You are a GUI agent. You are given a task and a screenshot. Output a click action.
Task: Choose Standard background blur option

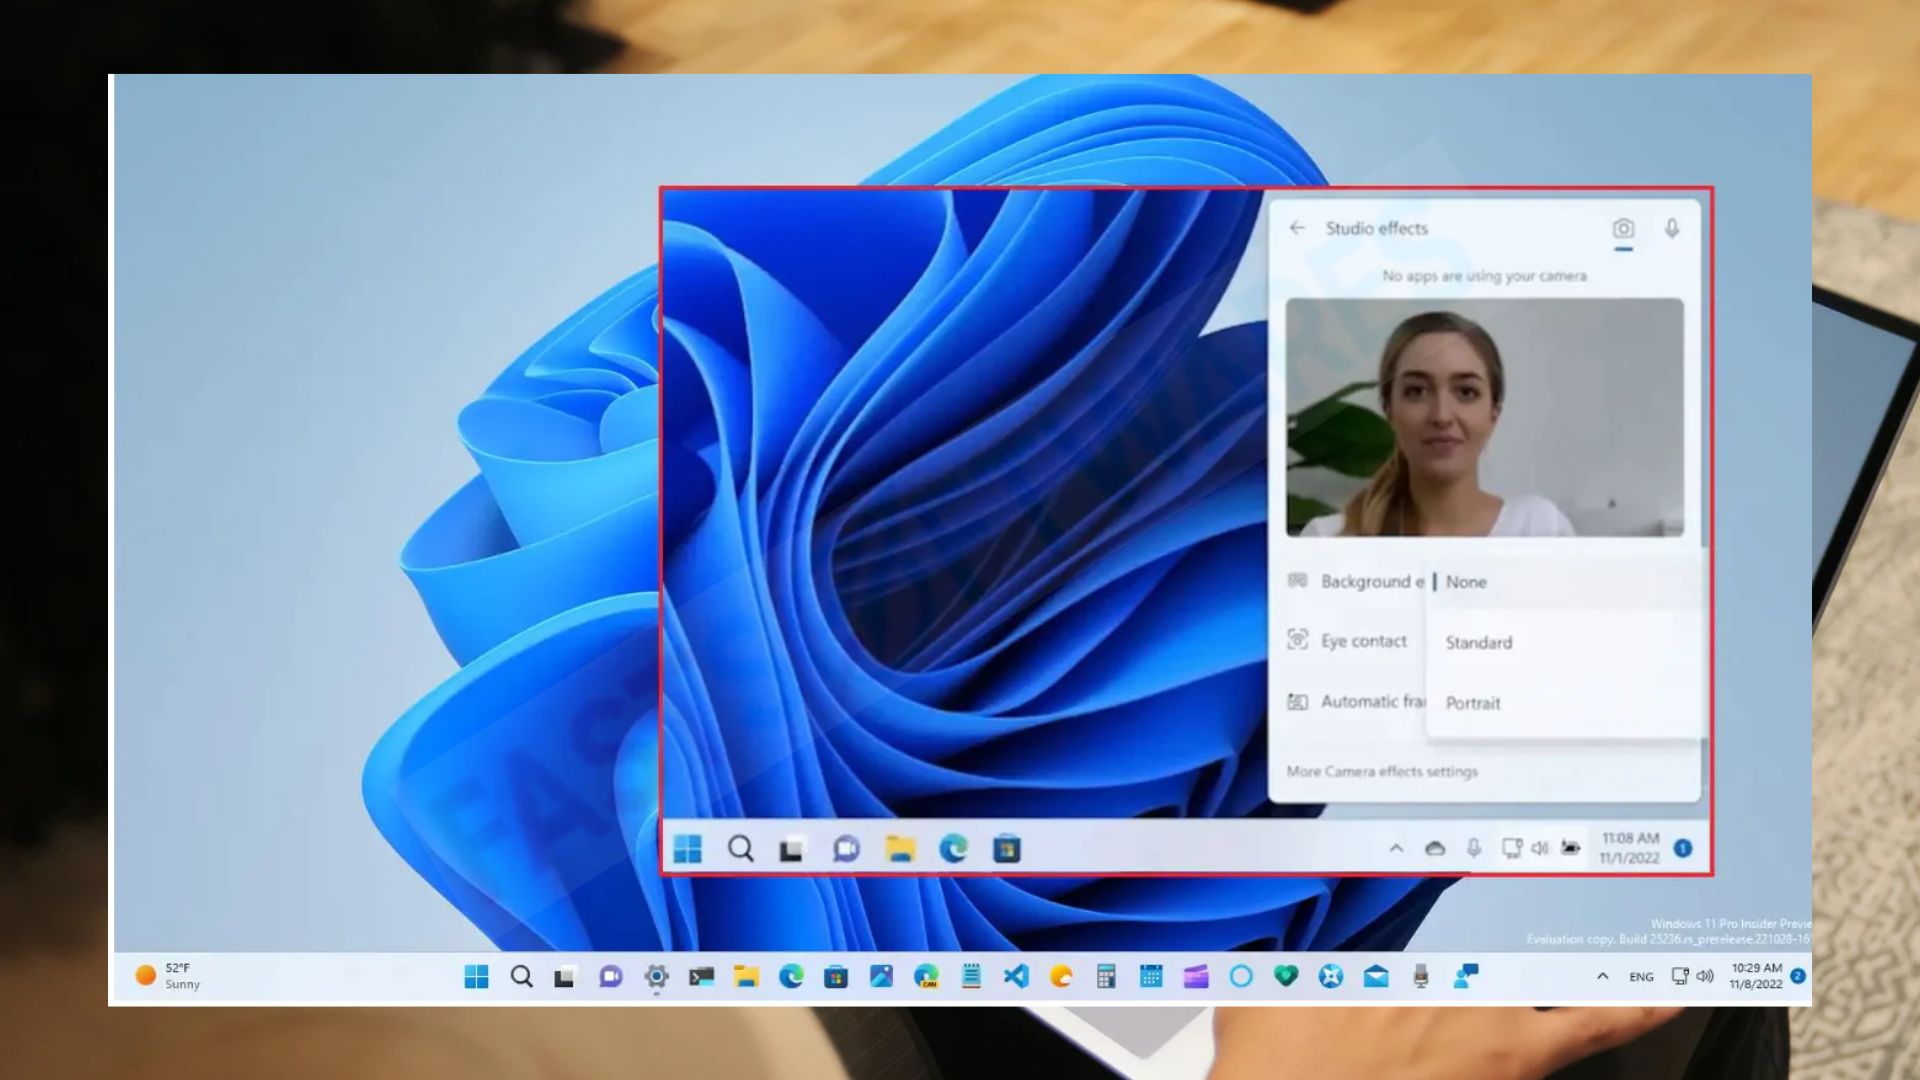pyautogui.click(x=1565, y=643)
